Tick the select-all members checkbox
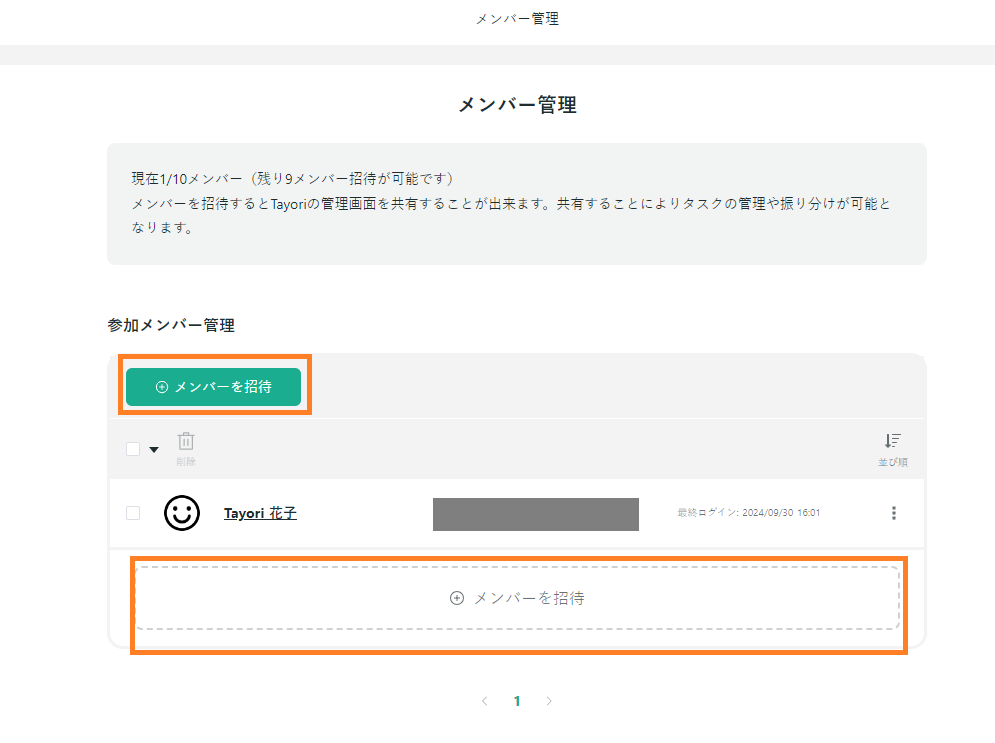This screenshot has height=743, width=995. (133, 449)
